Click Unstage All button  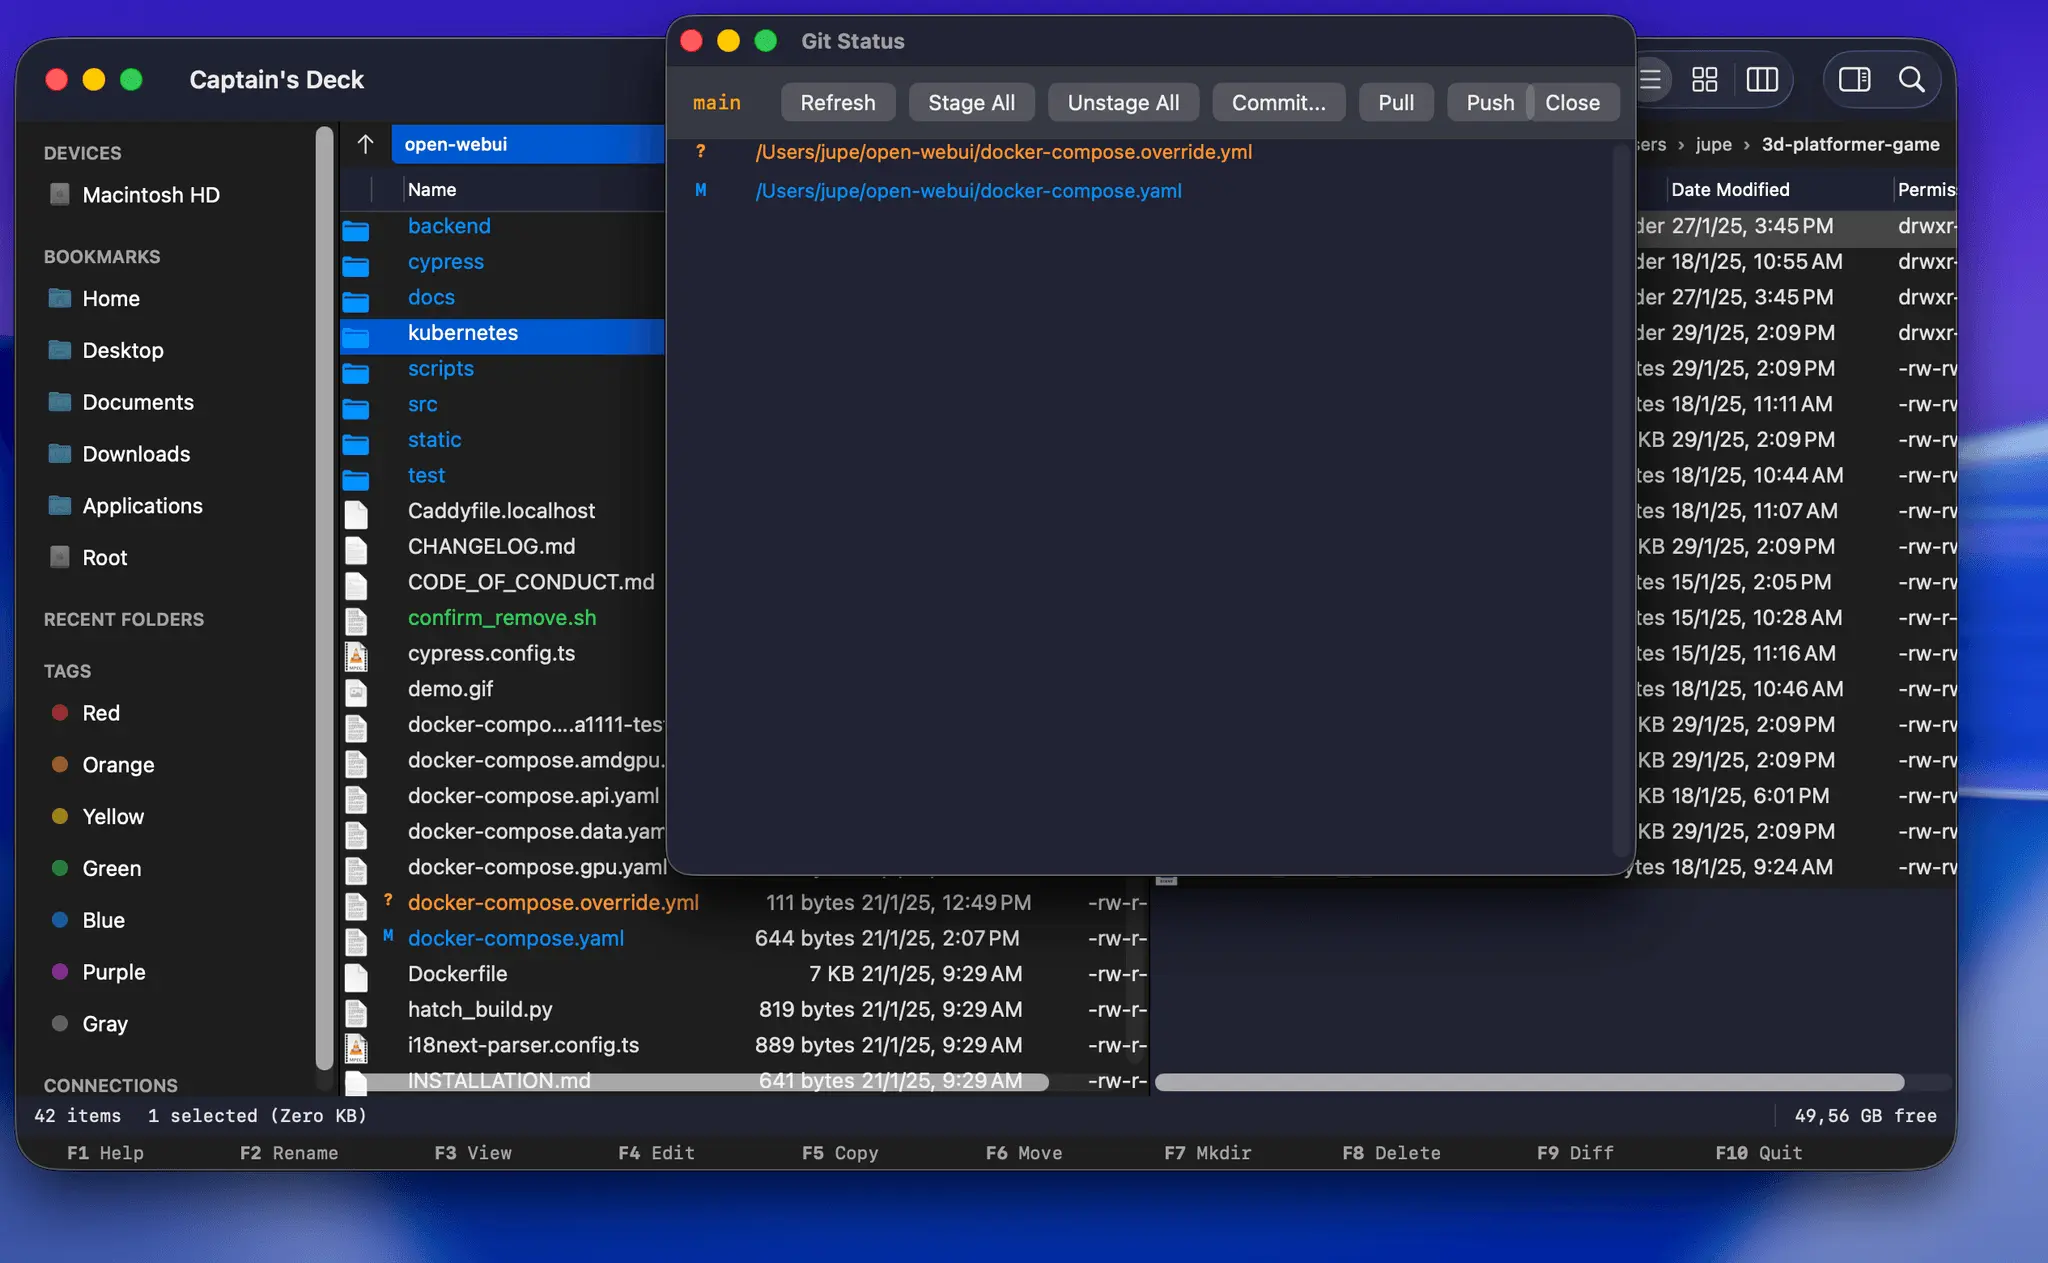coord(1123,102)
